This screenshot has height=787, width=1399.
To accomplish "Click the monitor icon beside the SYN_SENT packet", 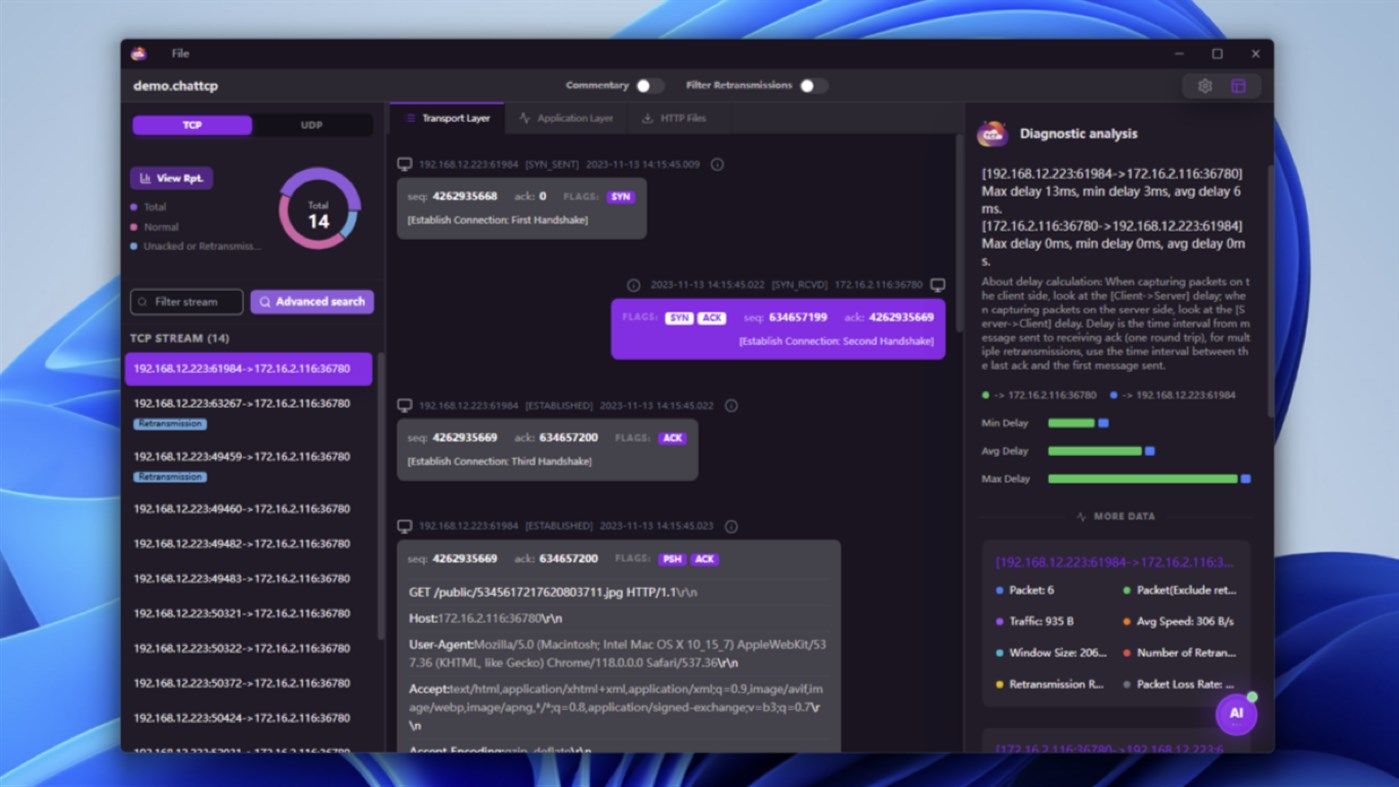I will pyautogui.click(x=404, y=164).
